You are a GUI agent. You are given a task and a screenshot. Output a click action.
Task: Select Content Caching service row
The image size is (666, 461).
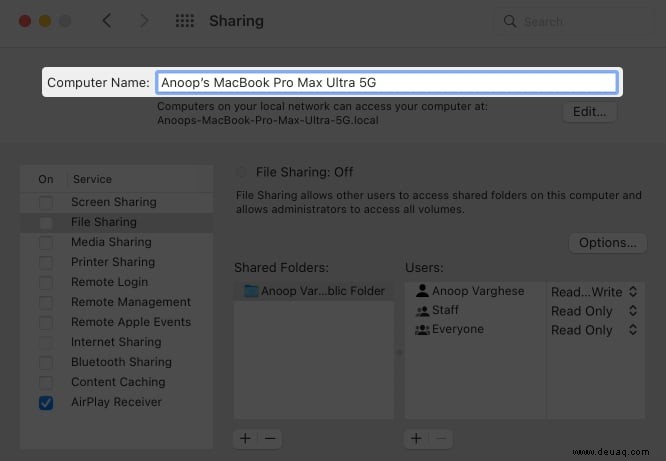coord(116,382)
